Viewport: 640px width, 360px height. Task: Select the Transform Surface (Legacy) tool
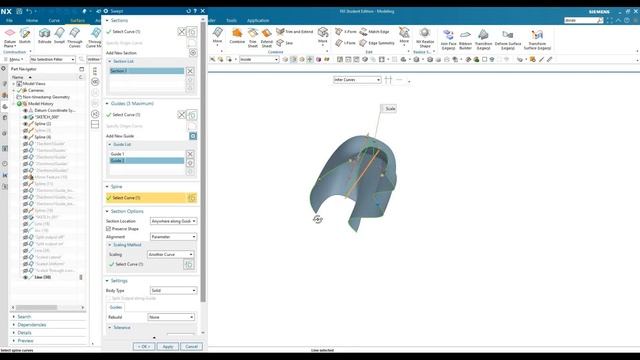[537, 39]
